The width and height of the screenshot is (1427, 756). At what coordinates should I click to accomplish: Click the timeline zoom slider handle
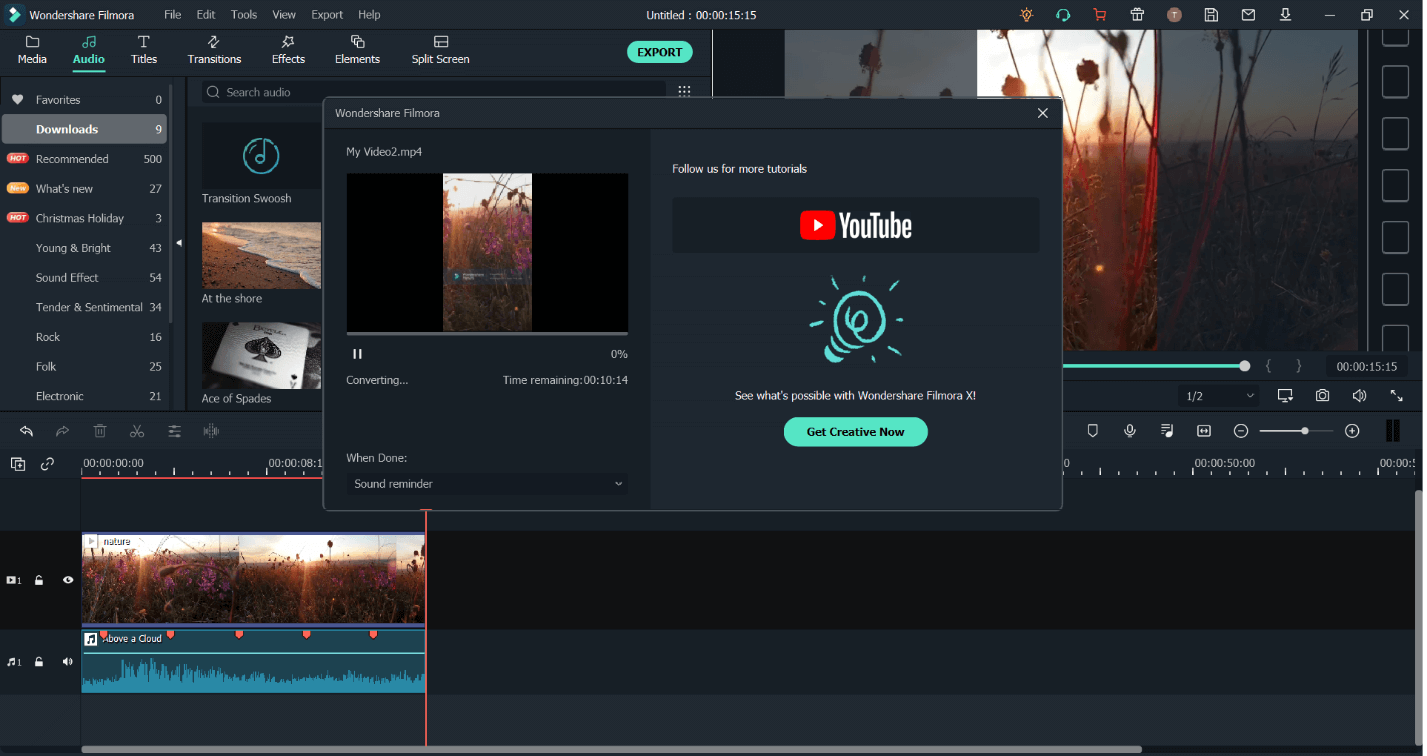1305,431
